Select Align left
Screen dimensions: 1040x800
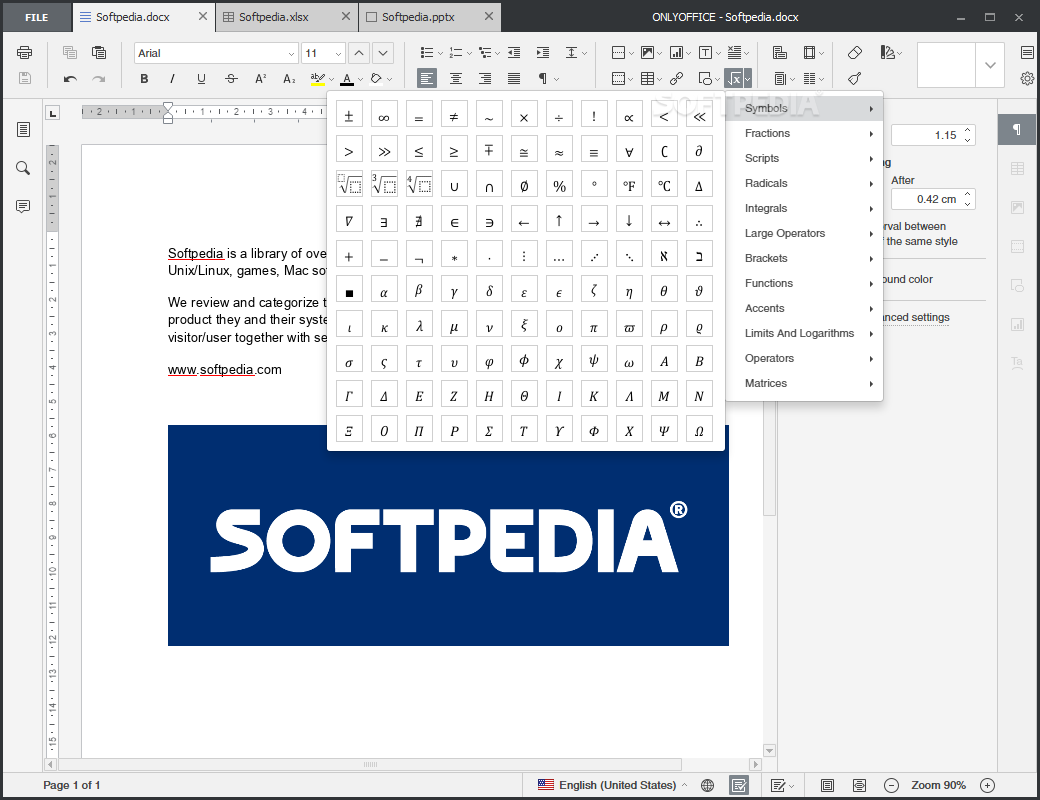[427, 78]
